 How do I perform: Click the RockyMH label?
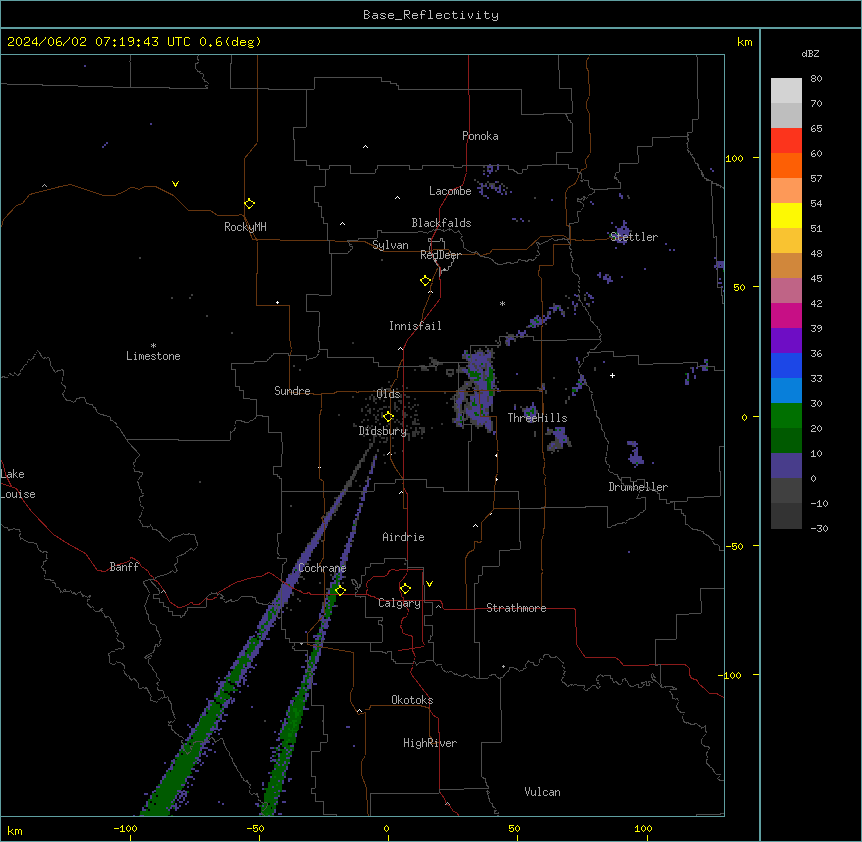[x=245, y=227]
